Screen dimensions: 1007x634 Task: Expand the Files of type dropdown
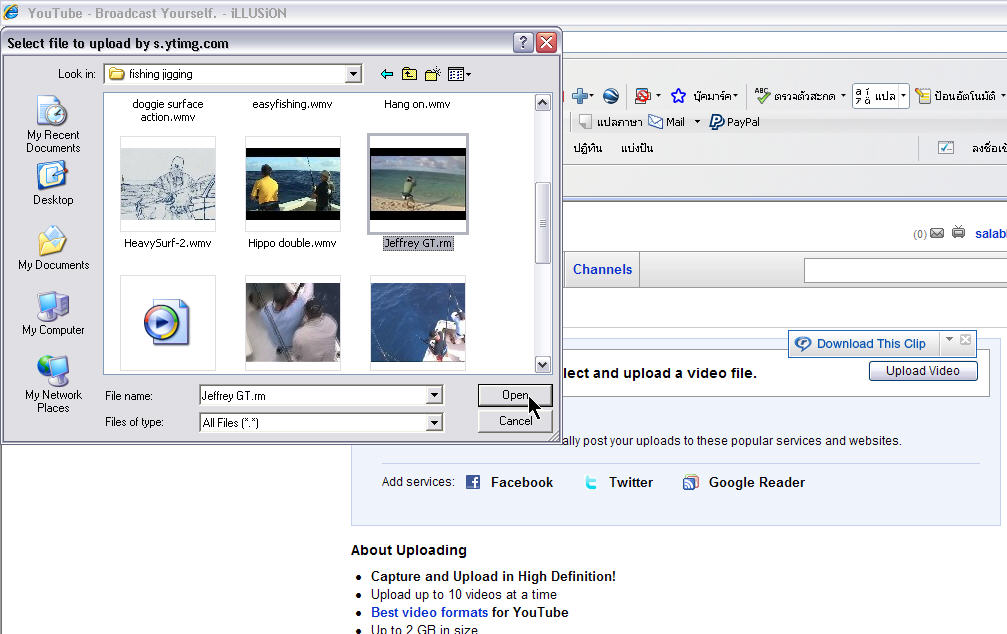pyautogui.click(x=434, y=422)
